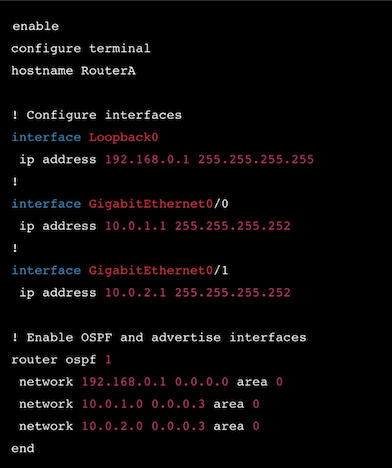This screenshot has width=392, height=468.
Task: Click the 'enable' command line
Action: click(35, 26)
